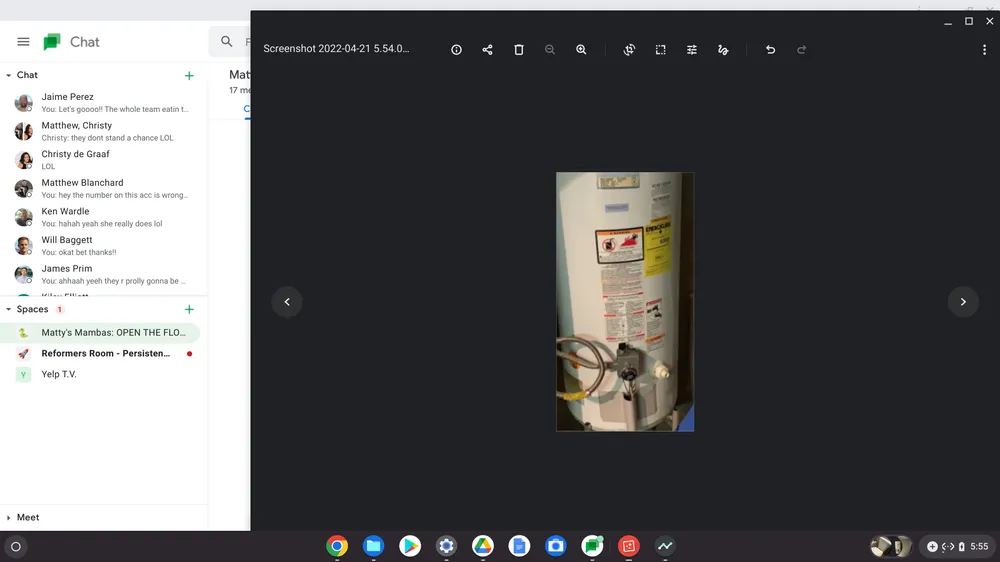The image size is (1000, 562).
Task: Go to the next image
Action: point(963,302)
